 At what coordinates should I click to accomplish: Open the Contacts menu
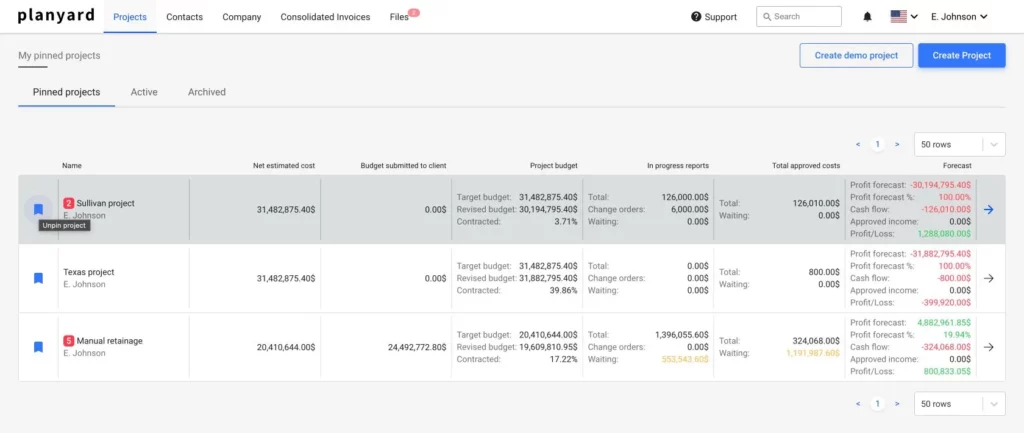[185, 17]
